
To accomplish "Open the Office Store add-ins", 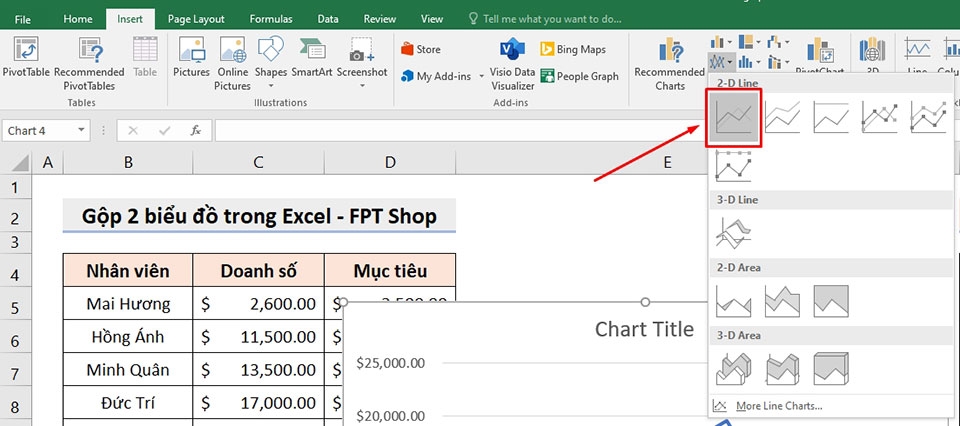I will (421, 49).
